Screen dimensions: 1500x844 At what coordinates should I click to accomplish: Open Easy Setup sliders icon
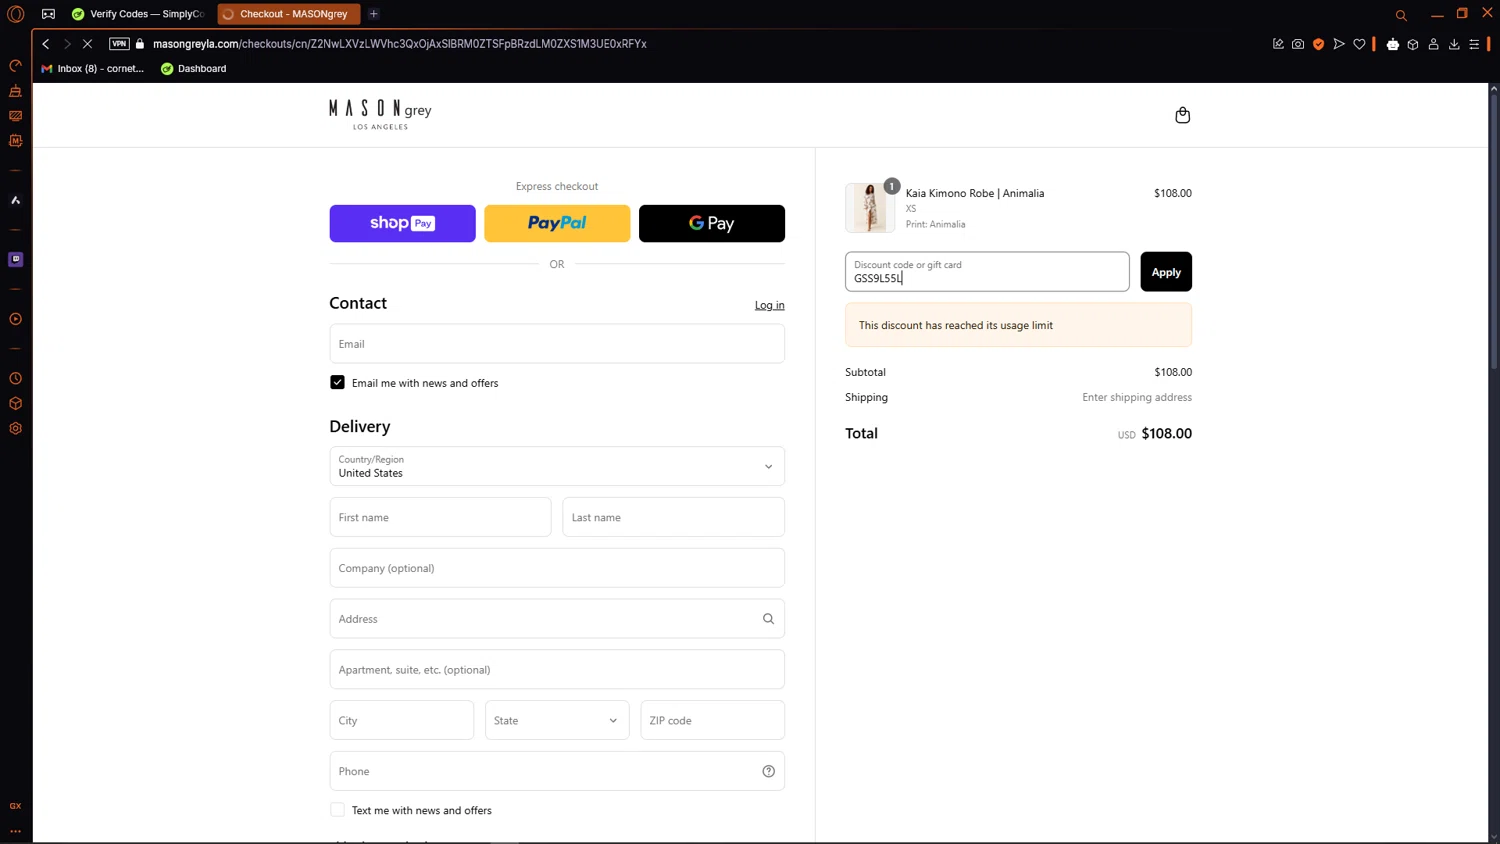tap(1474, 44)
